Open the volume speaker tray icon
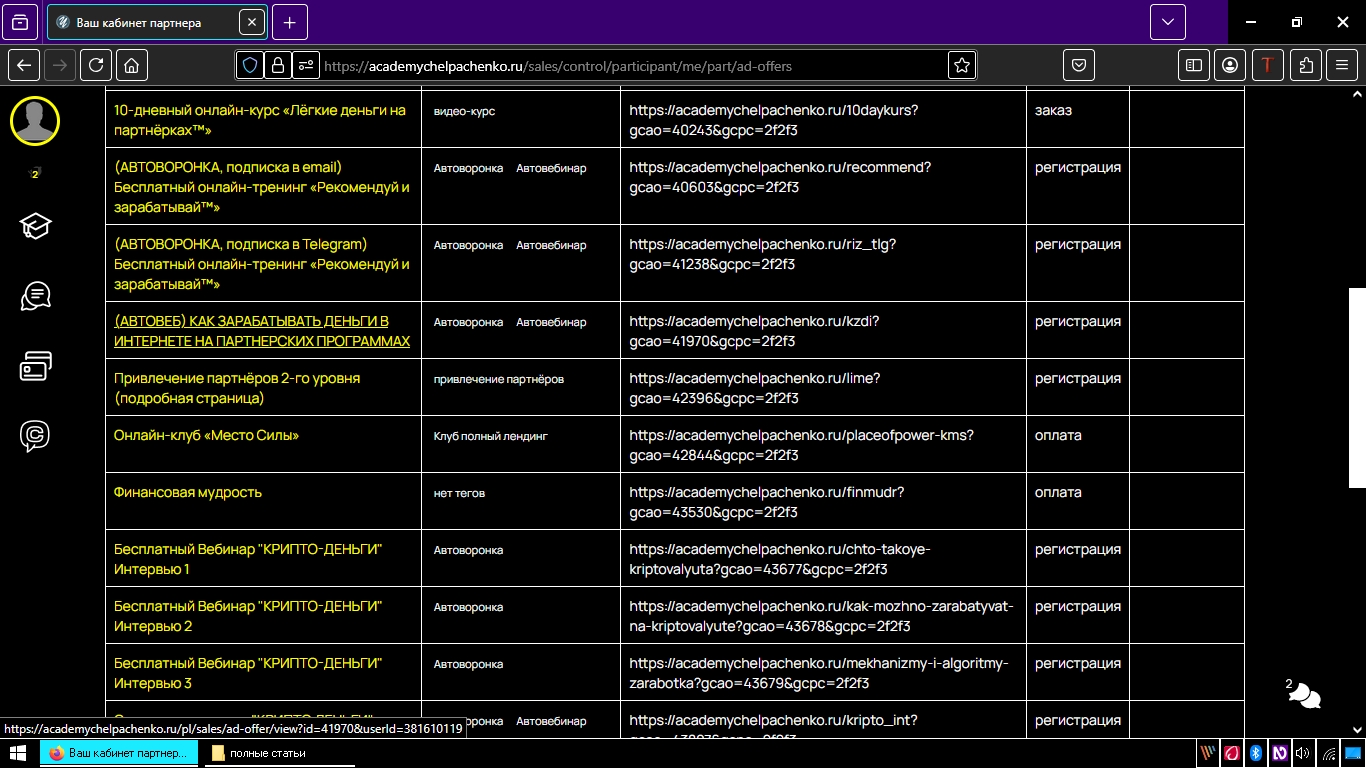 1302,753
